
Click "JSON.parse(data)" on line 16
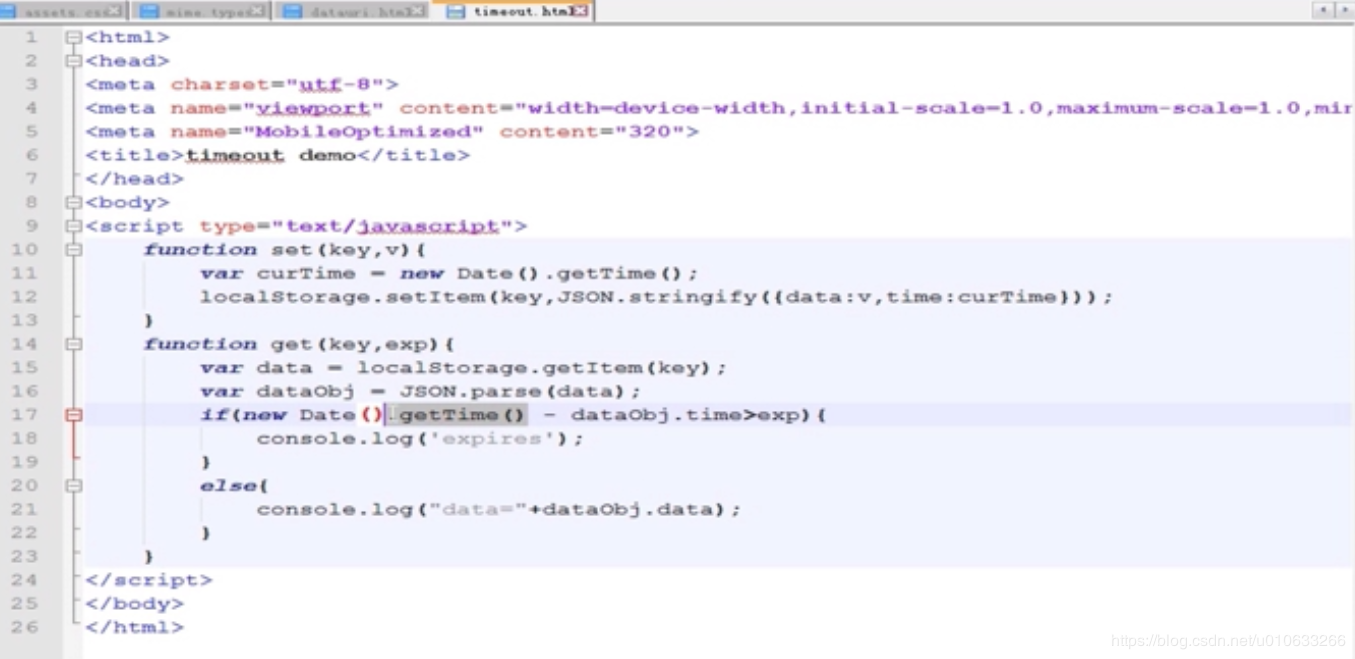point(513,391)
